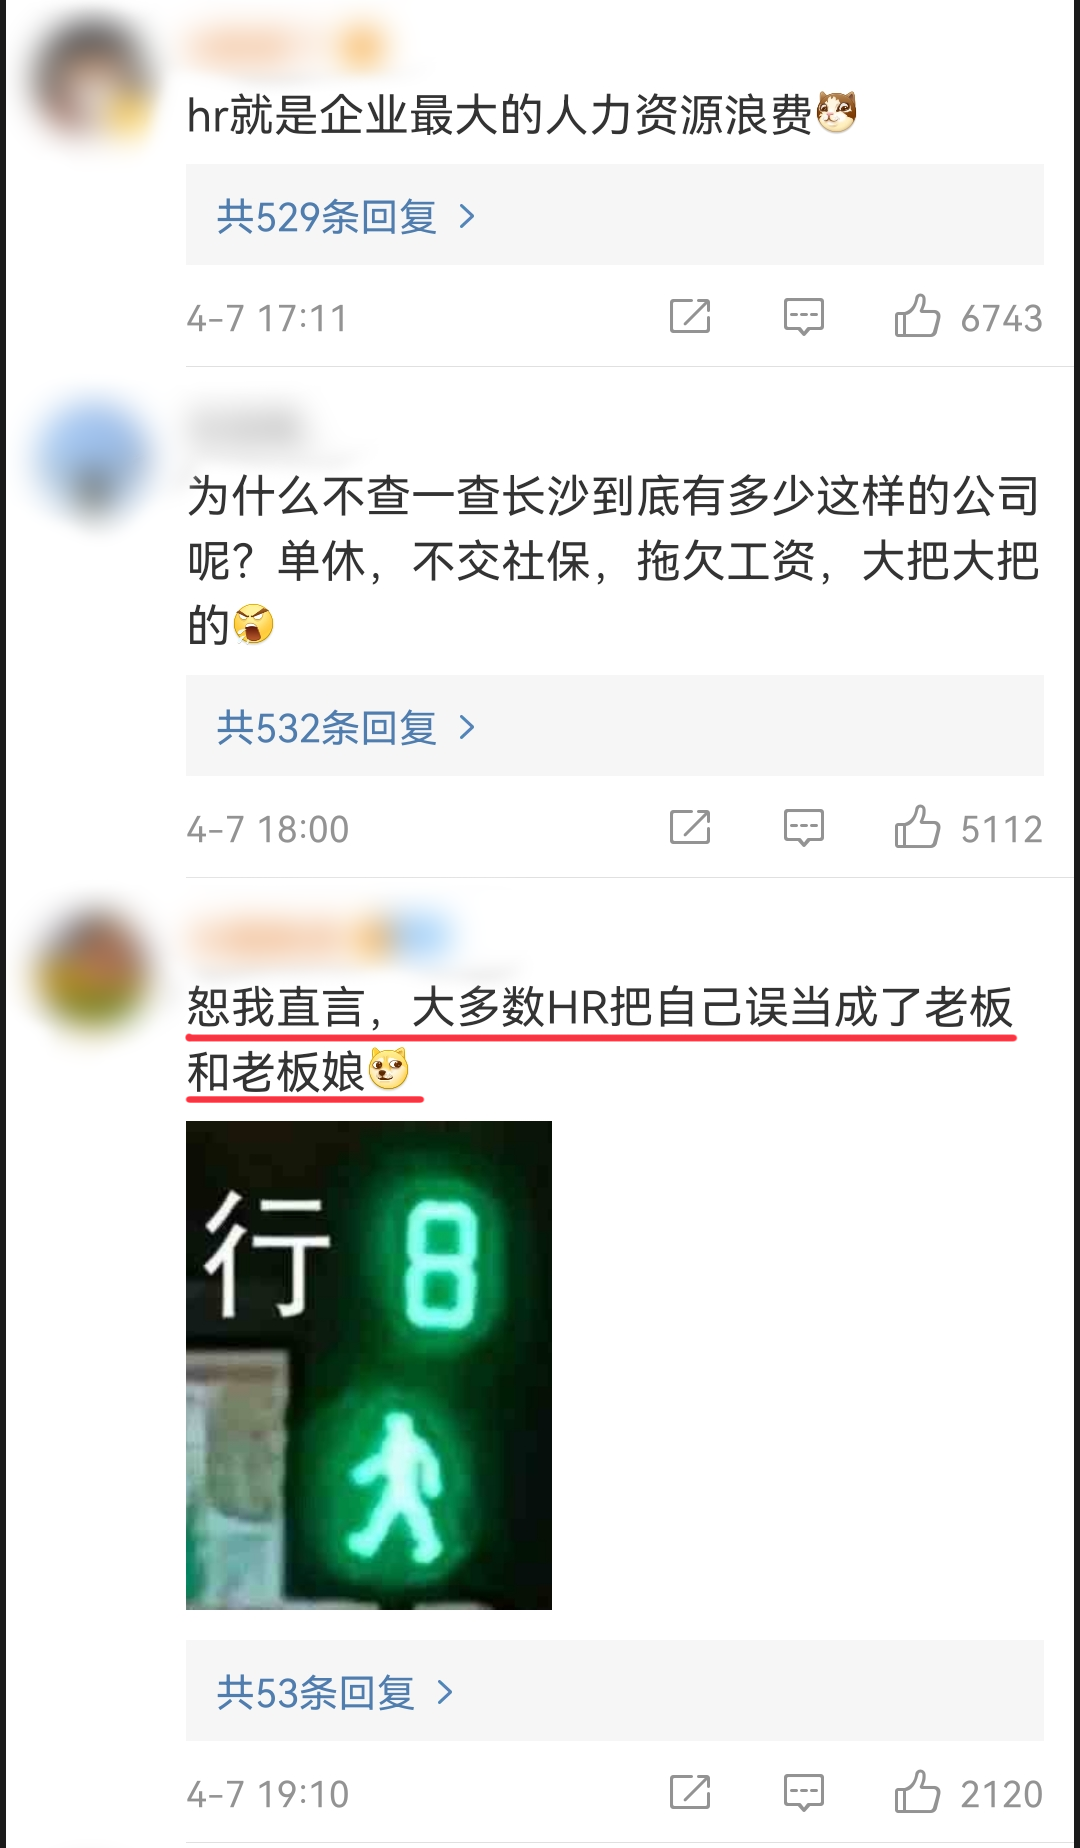Tap repost icon on 18:00 comment

(x=690, y=828)
